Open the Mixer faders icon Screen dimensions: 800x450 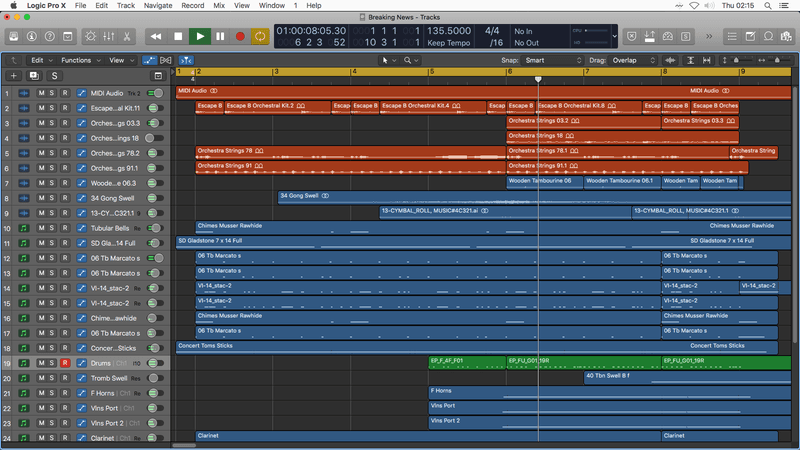tap(109, 36)
